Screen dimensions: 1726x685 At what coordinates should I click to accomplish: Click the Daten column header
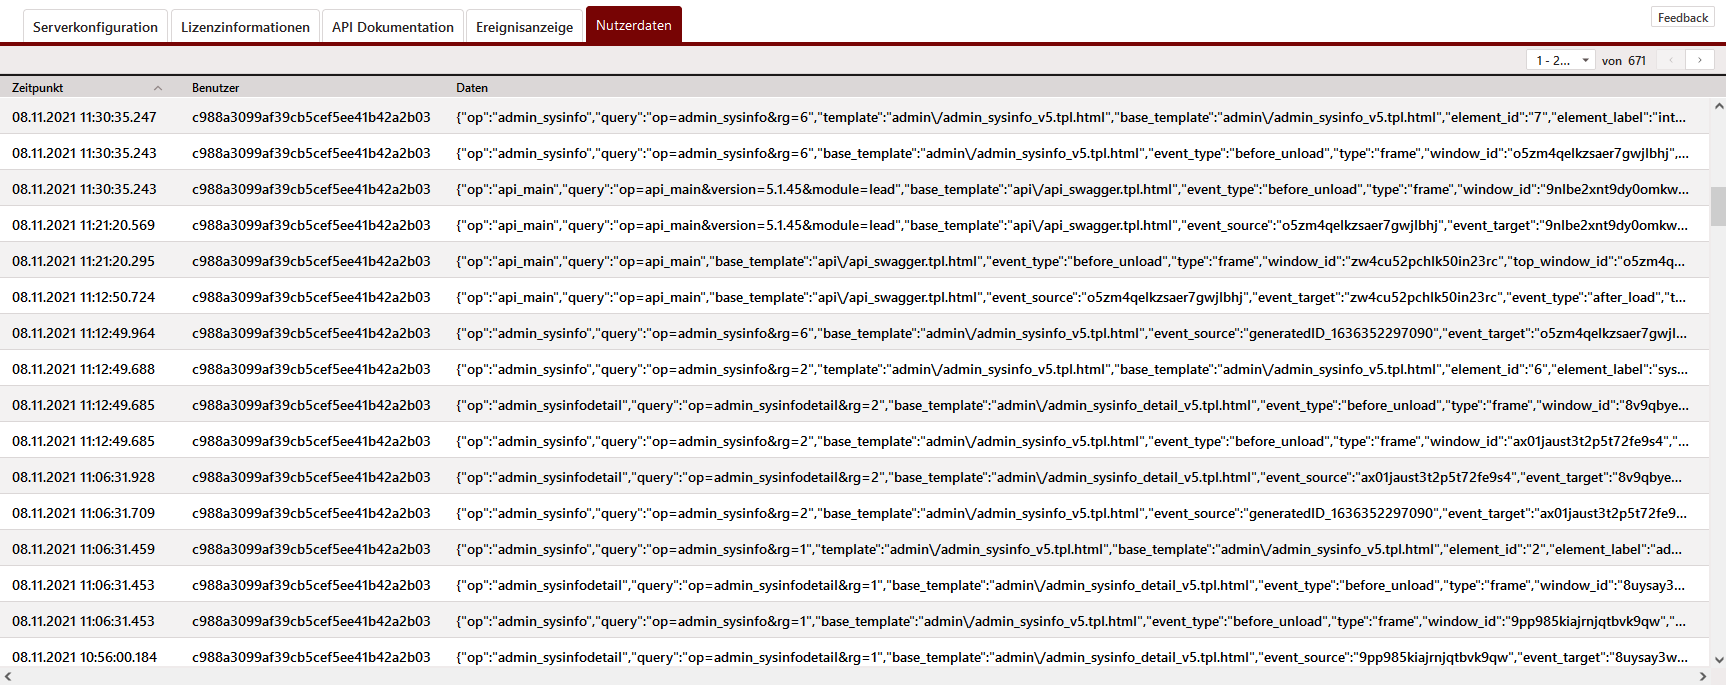click(x=472, y=88)
